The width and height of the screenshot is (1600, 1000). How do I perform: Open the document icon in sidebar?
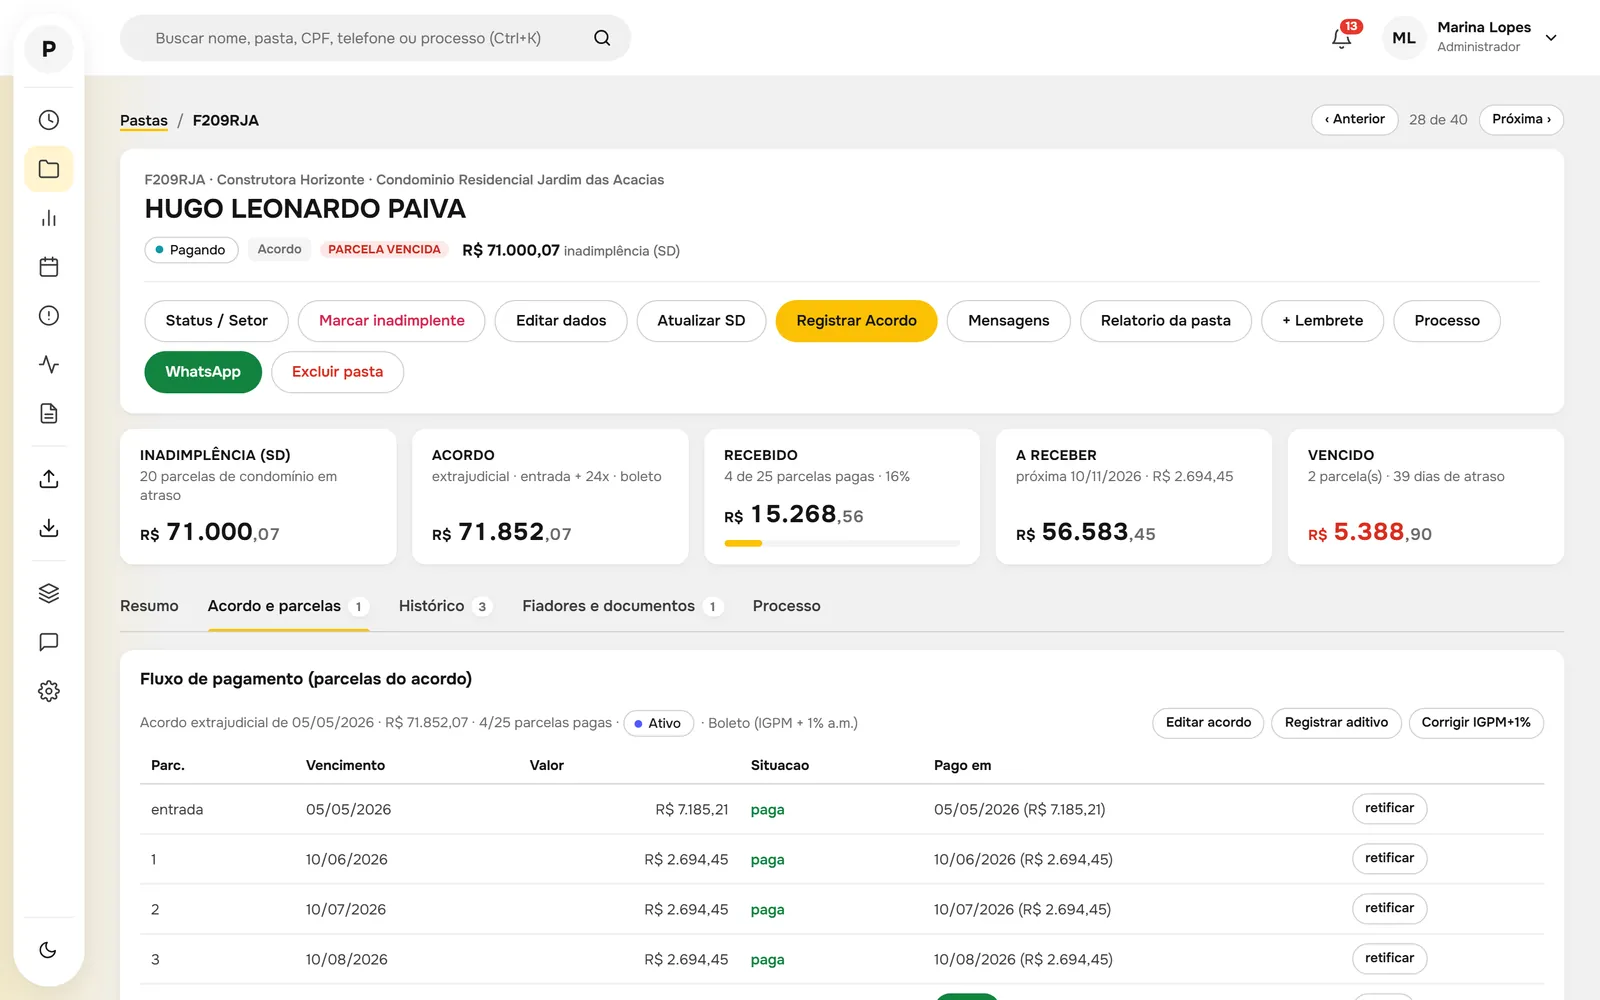click(48, 414)
